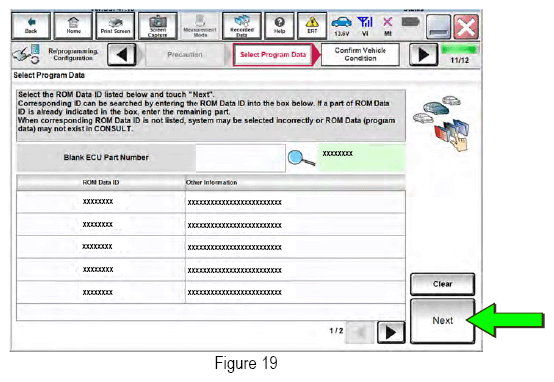Click the third row's Other Information cell
Viewport: 554px width, 382px height.
click(295, 247)
